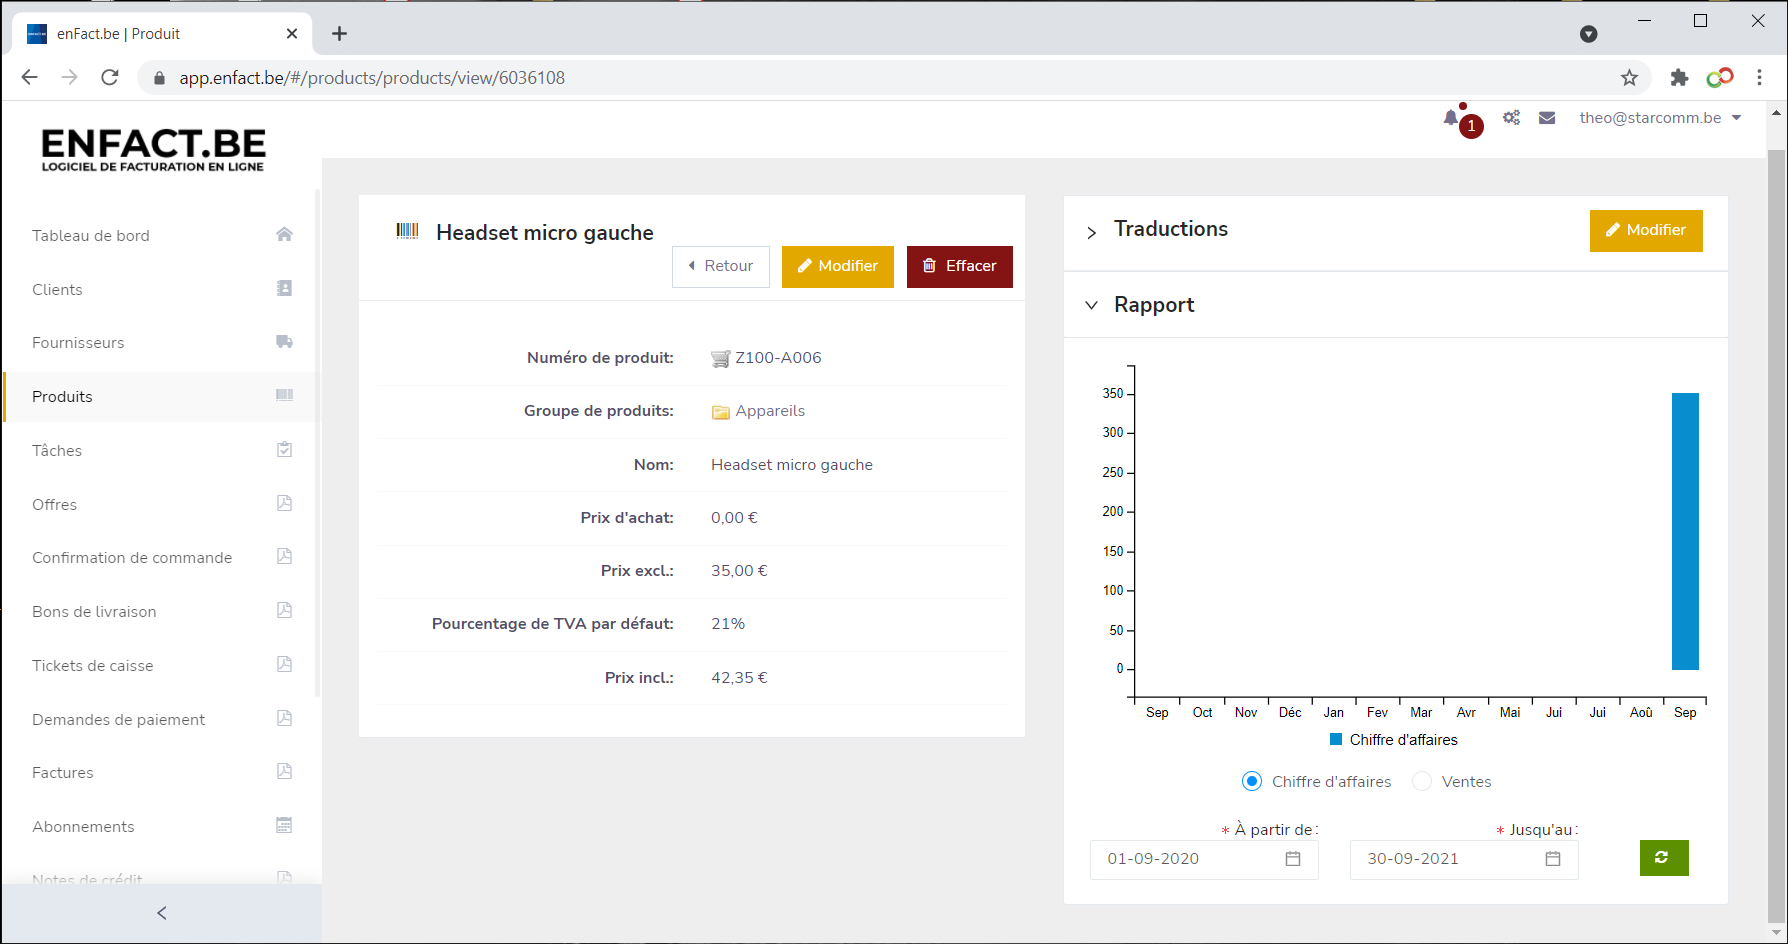Click the truck icon beside Fournisseurs
This screenshot has width=1788, height=944.
[284, 342]
